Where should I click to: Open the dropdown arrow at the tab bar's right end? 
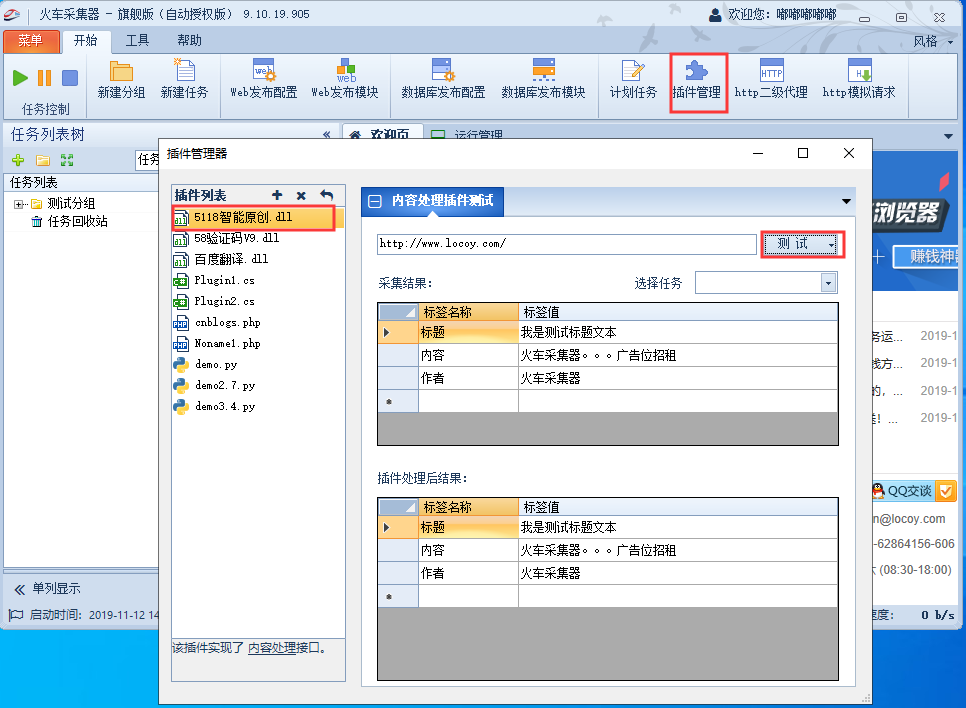pos(948,136)
